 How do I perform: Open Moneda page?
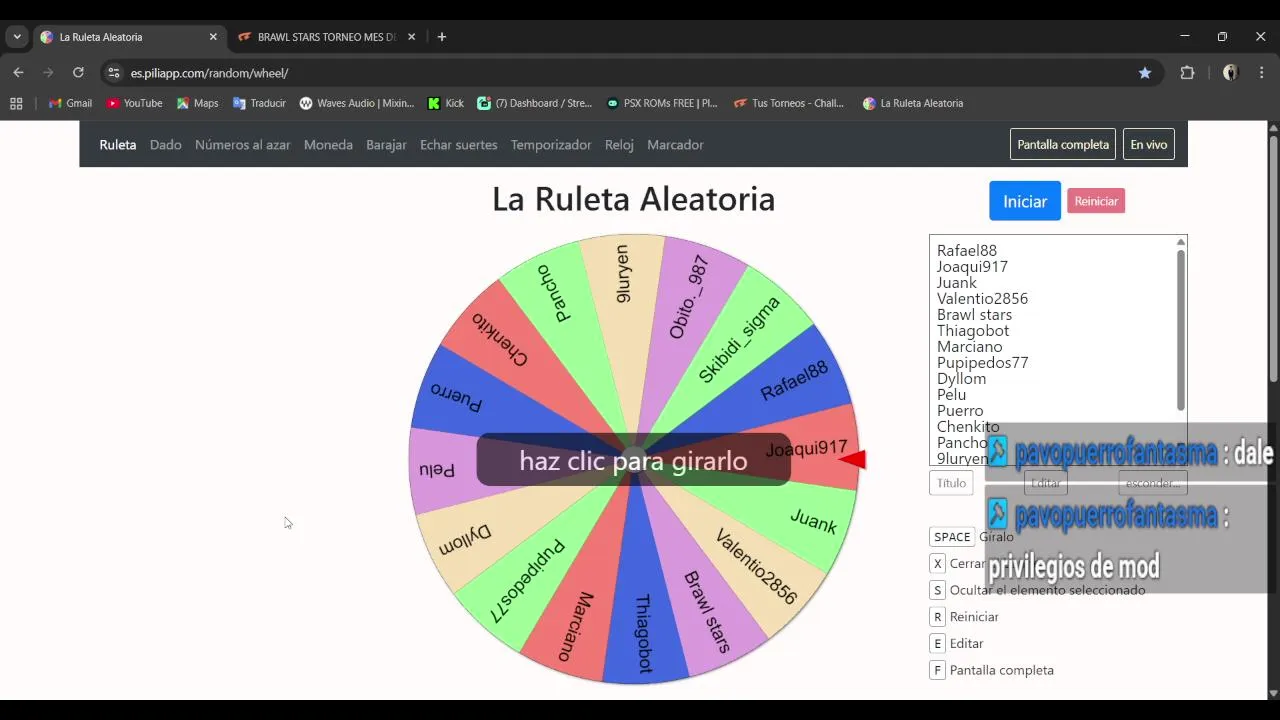[328, 145]
